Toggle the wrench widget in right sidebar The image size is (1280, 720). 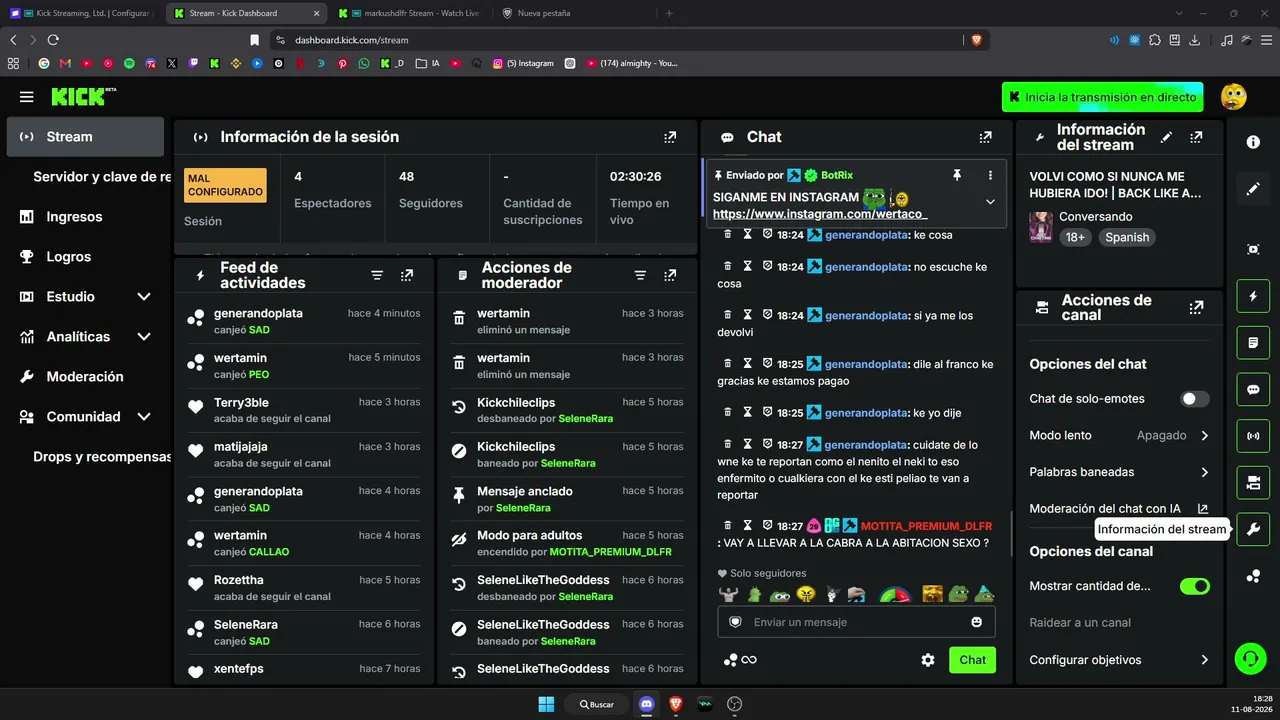1253,529
